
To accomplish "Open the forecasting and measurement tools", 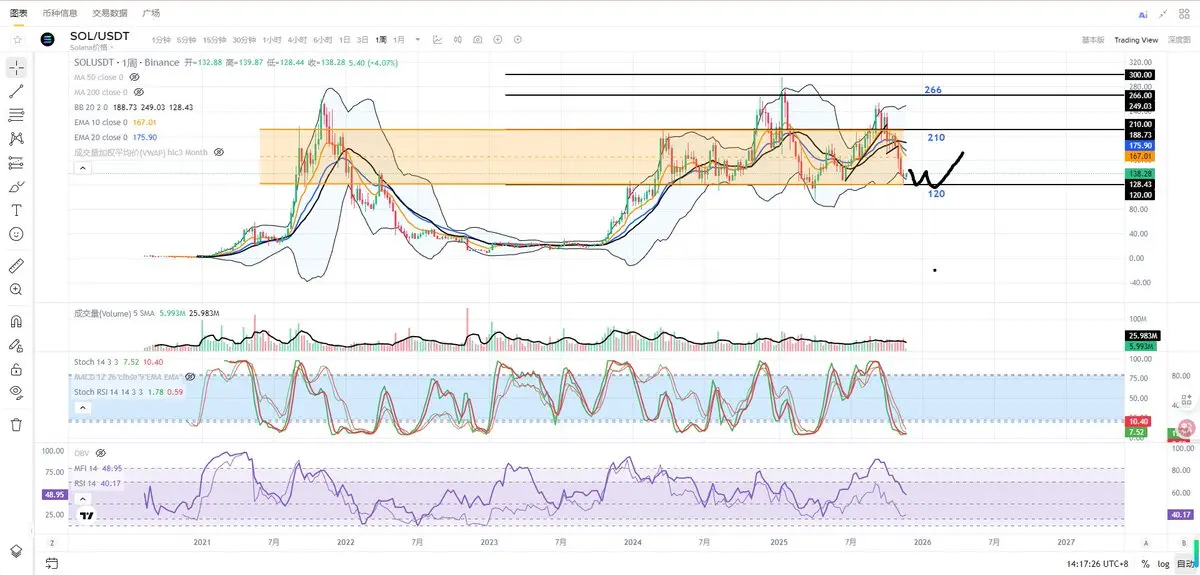I will pos(16,163).
